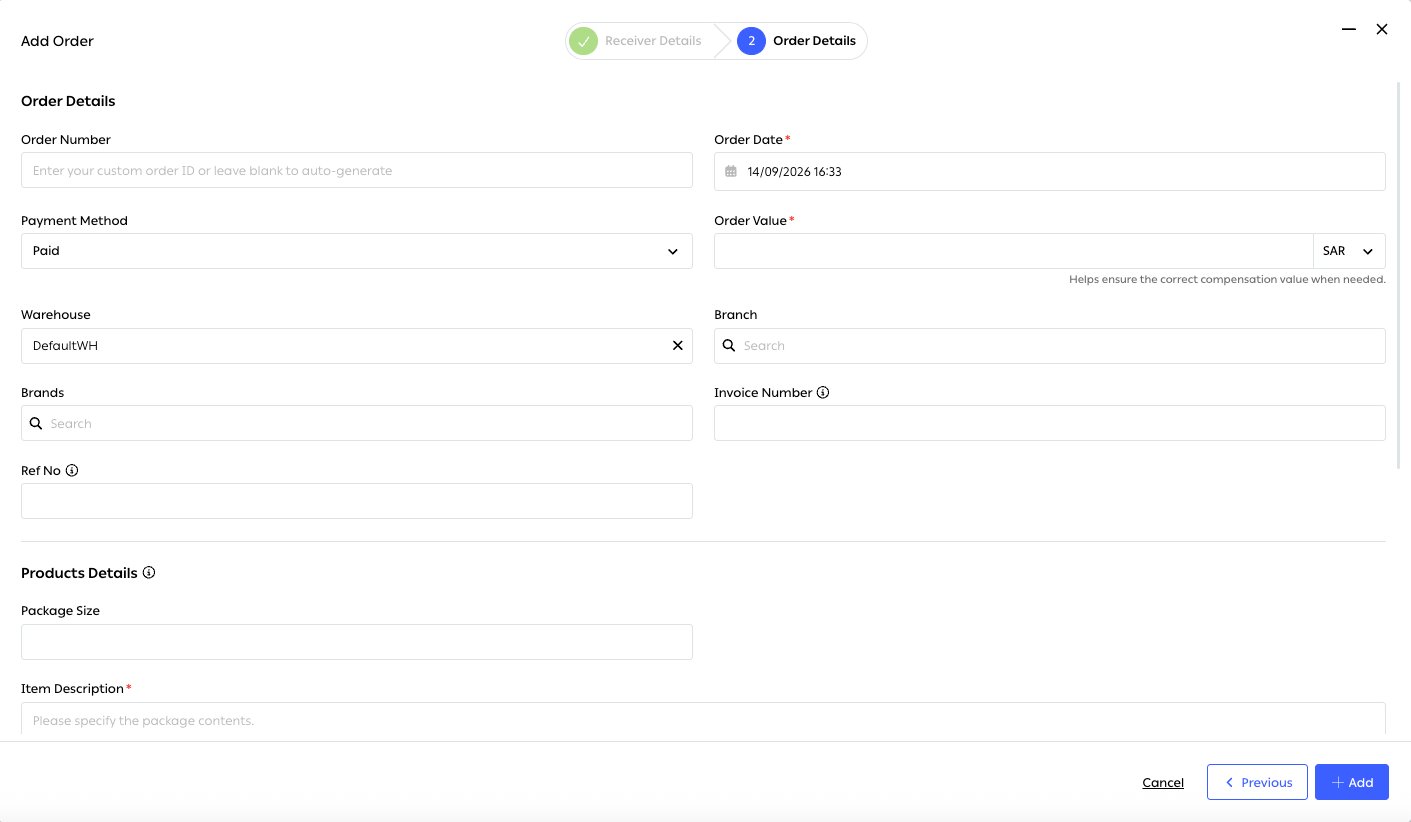
Task: Click the step 2 number badge
Action: tap(751, 41)
